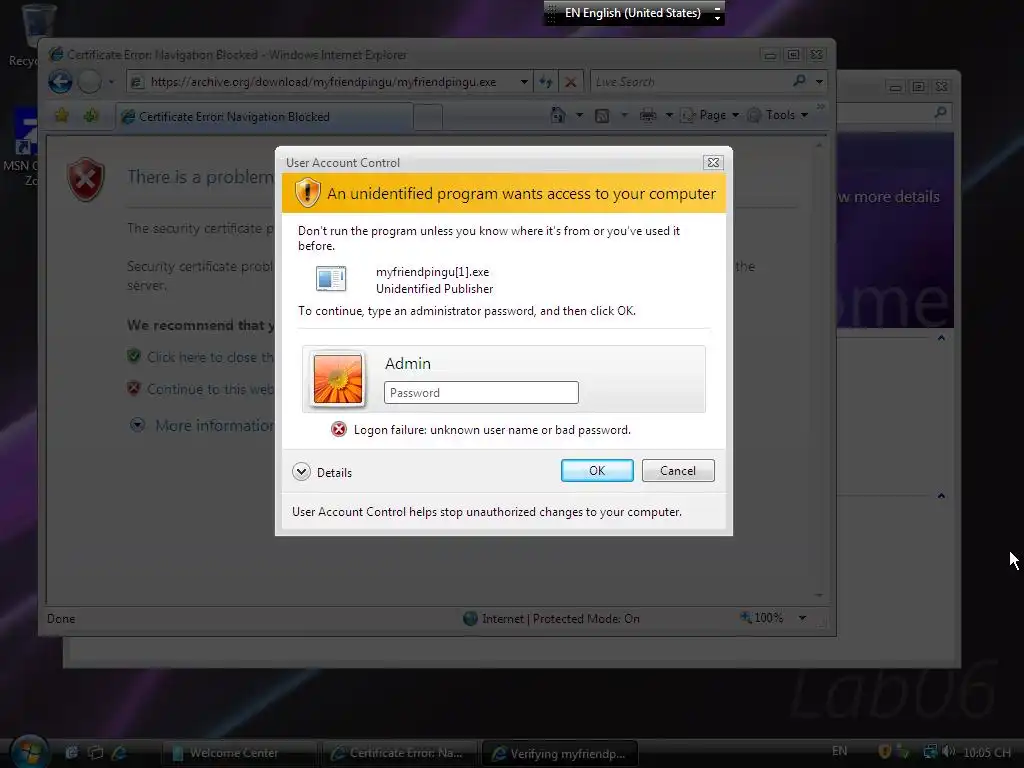1024x768 pixels.
Task: Open a new blank tab
Action: click(428, 117)
